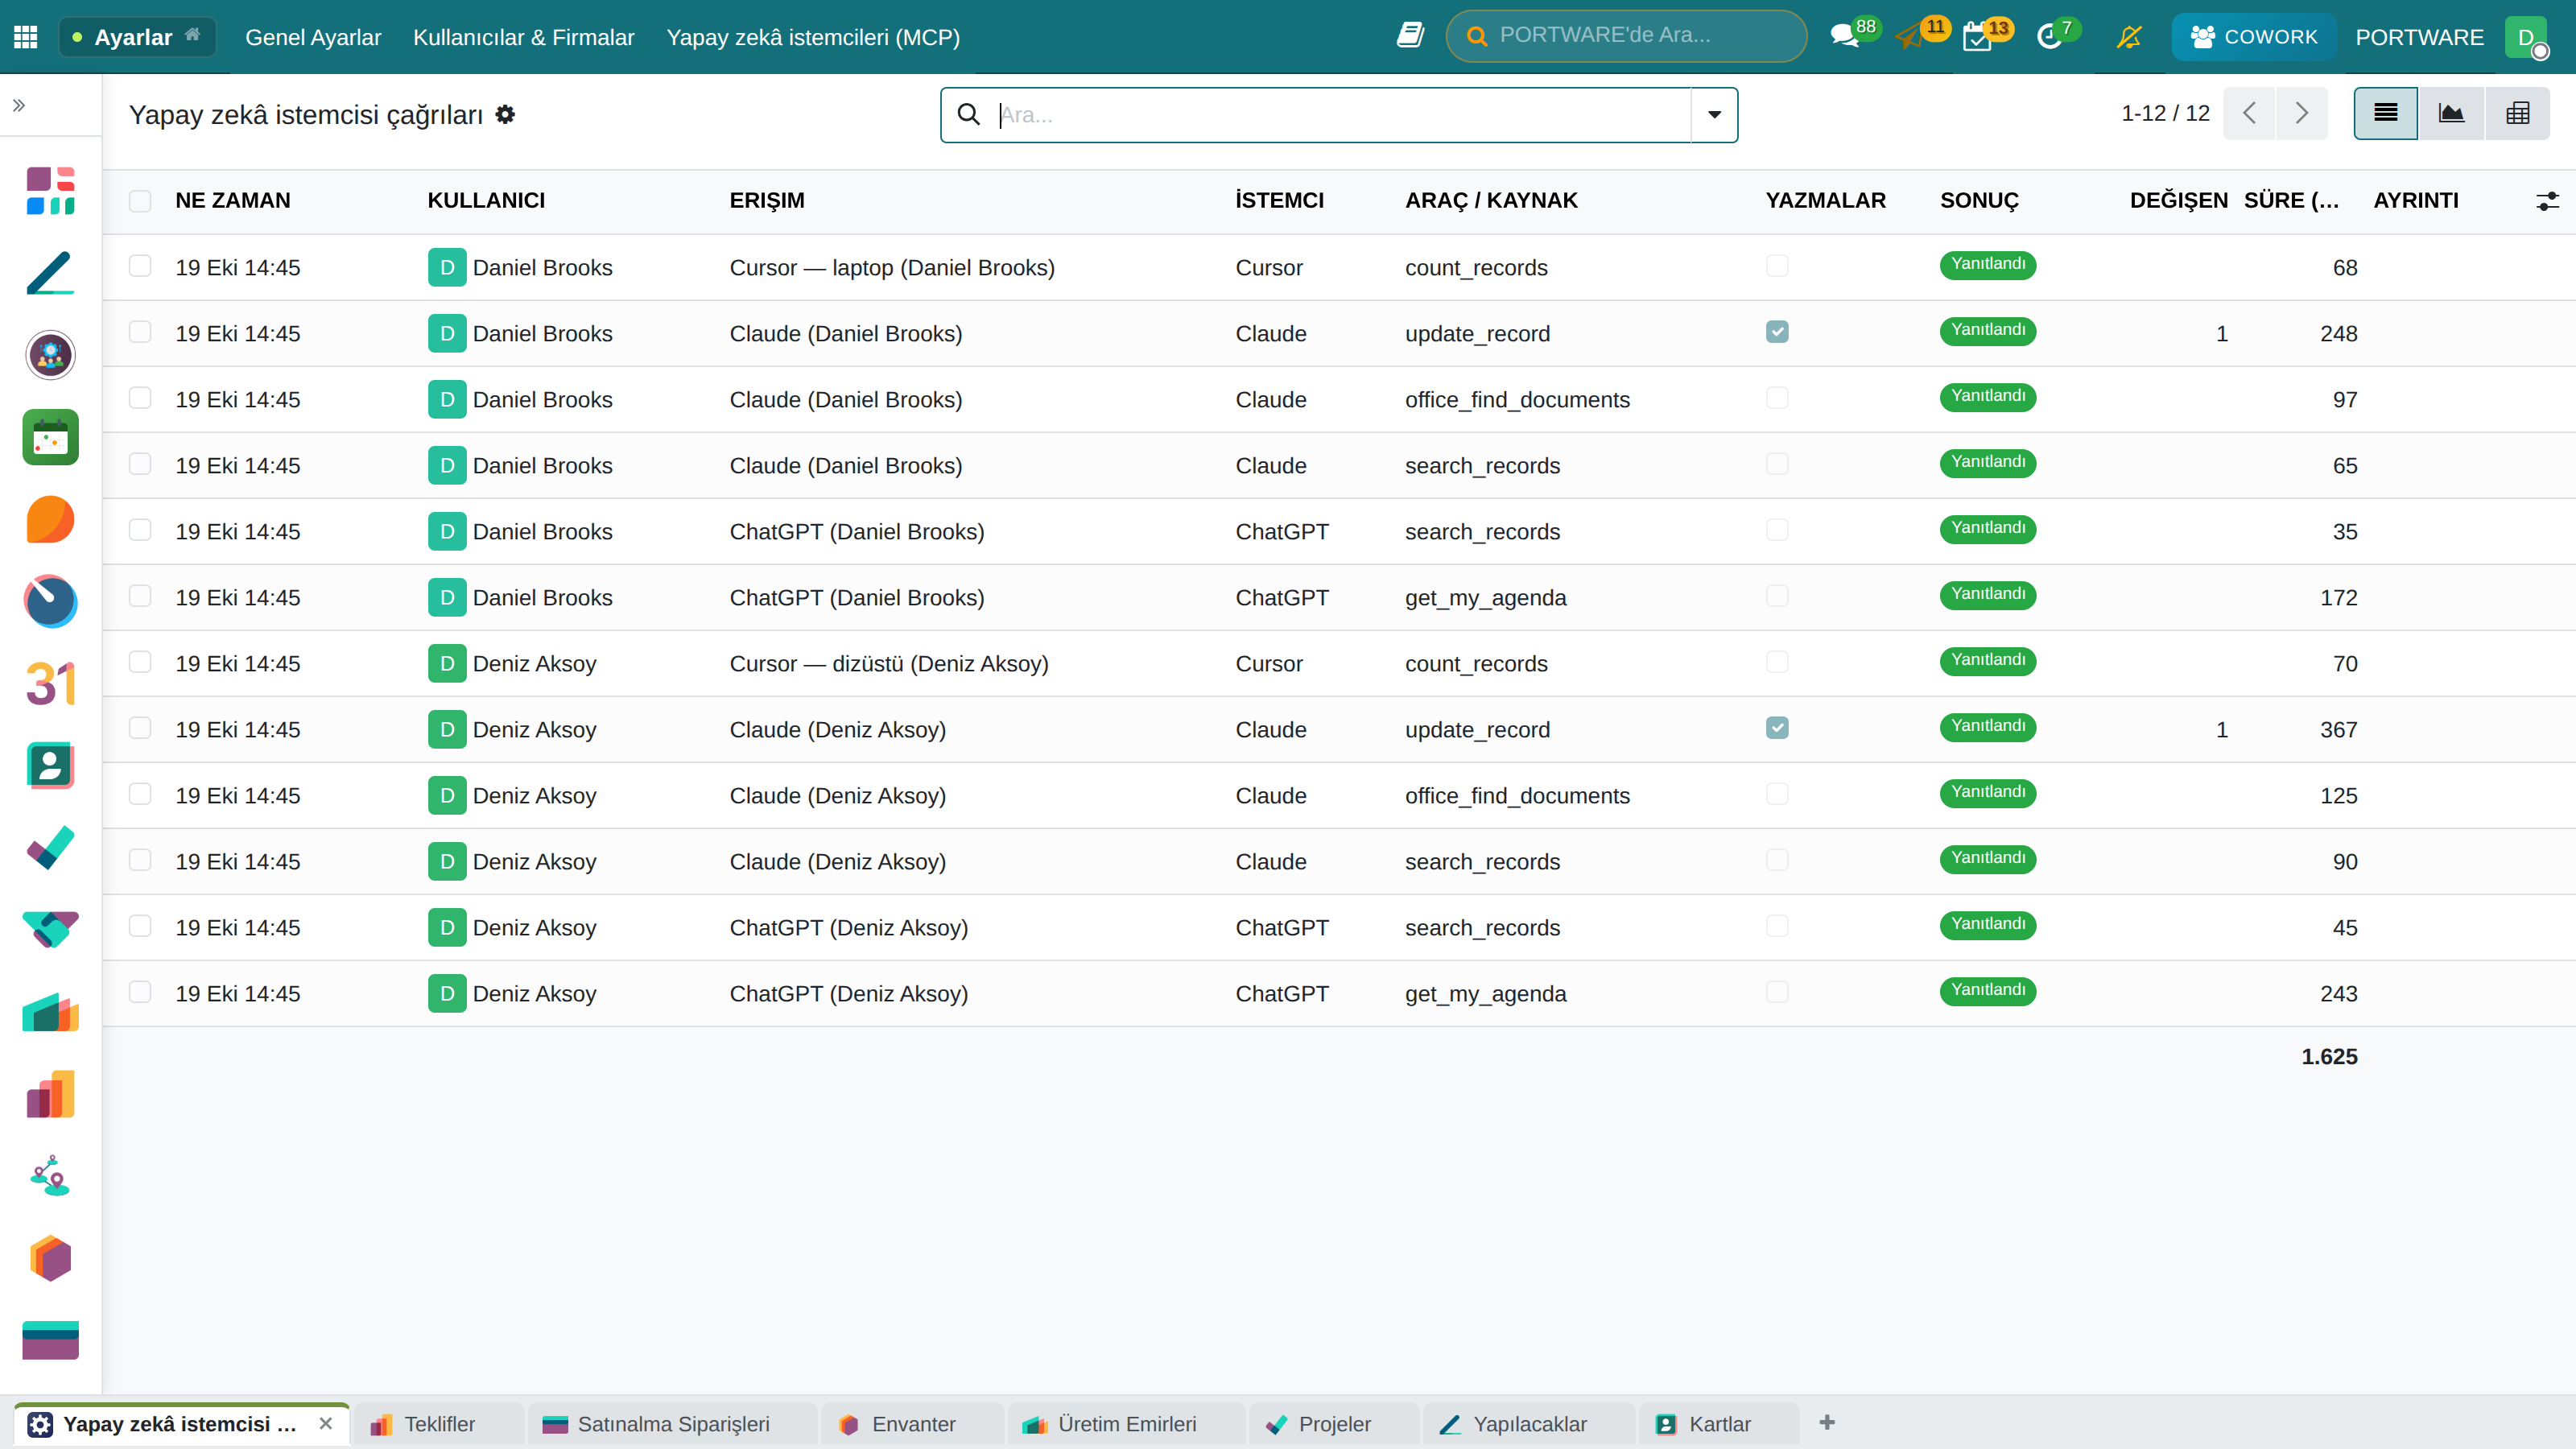Open Kullanıcılar & Firmalar menu
The width and height of the screenshot is (2576, 1449).
click(523, 37)
